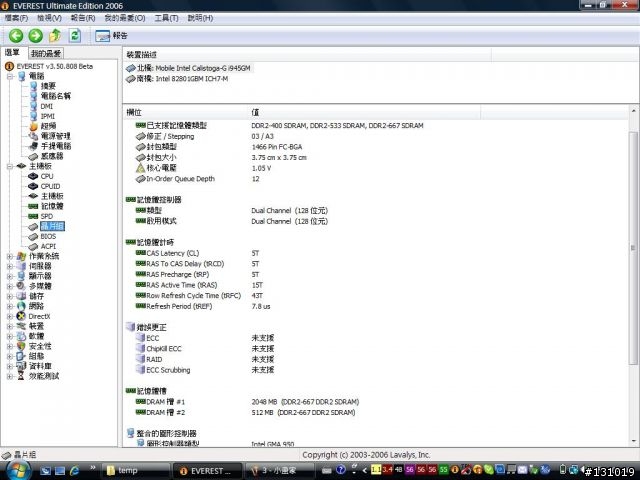This screenshot has width=640, height=480.
Task: Select the 效能測試 benchmark hourglass category
Action: [44, 376]
